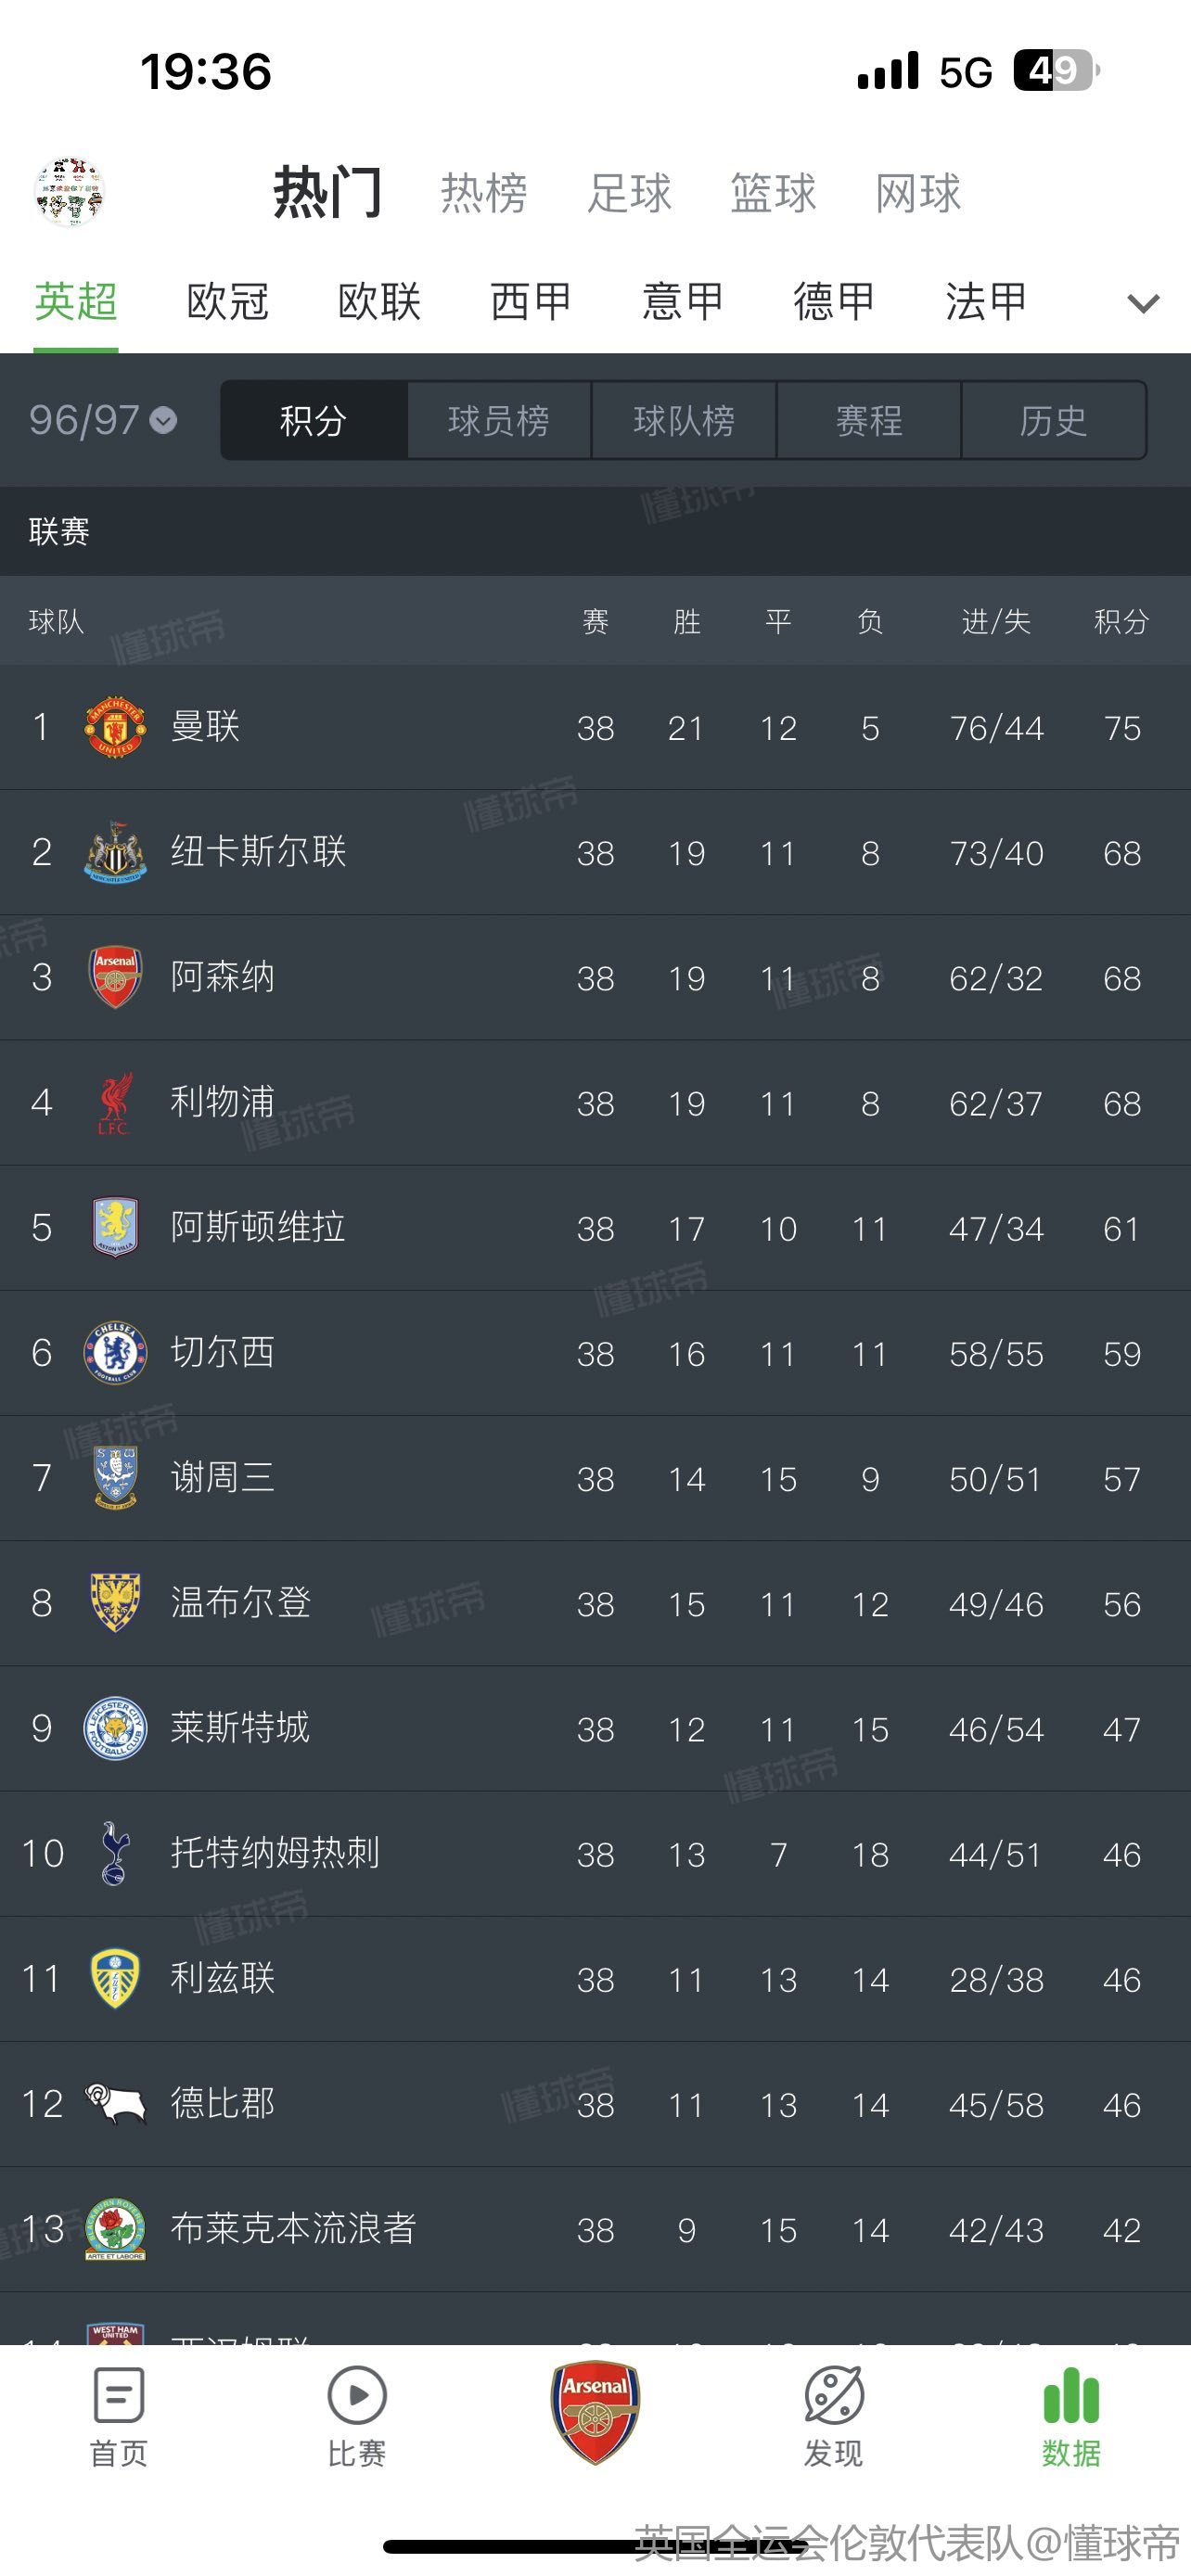
Task: Tap the 比赛 matches play icon
Action: [x=356, y=2398]
